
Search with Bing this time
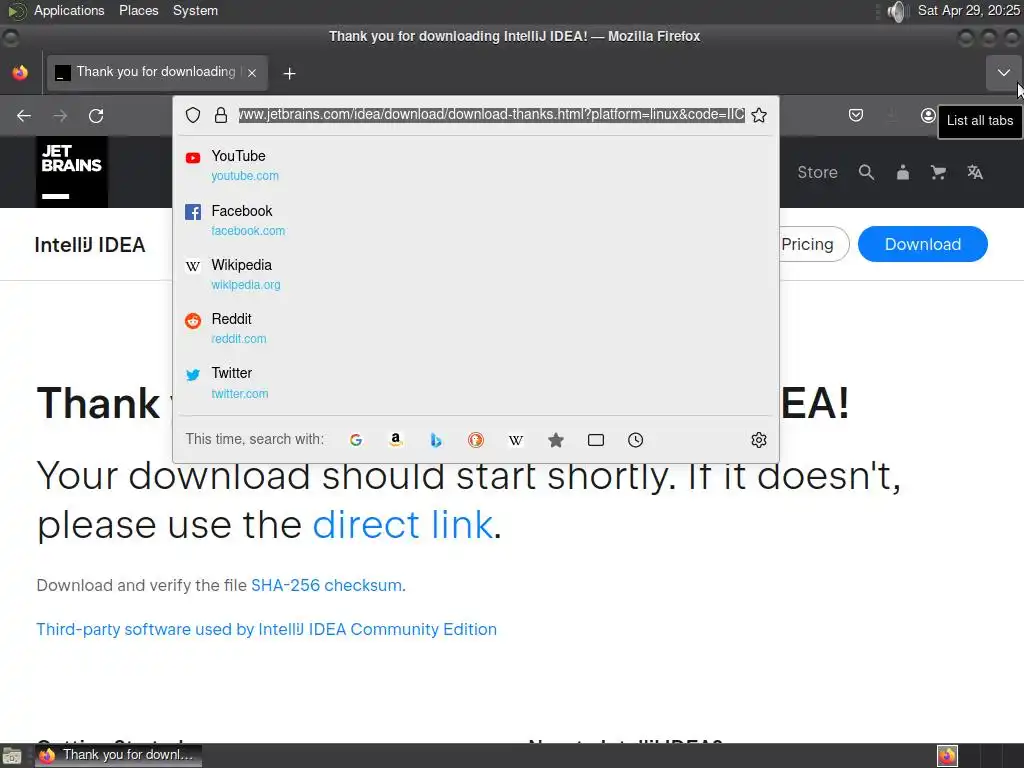(436, 440)
